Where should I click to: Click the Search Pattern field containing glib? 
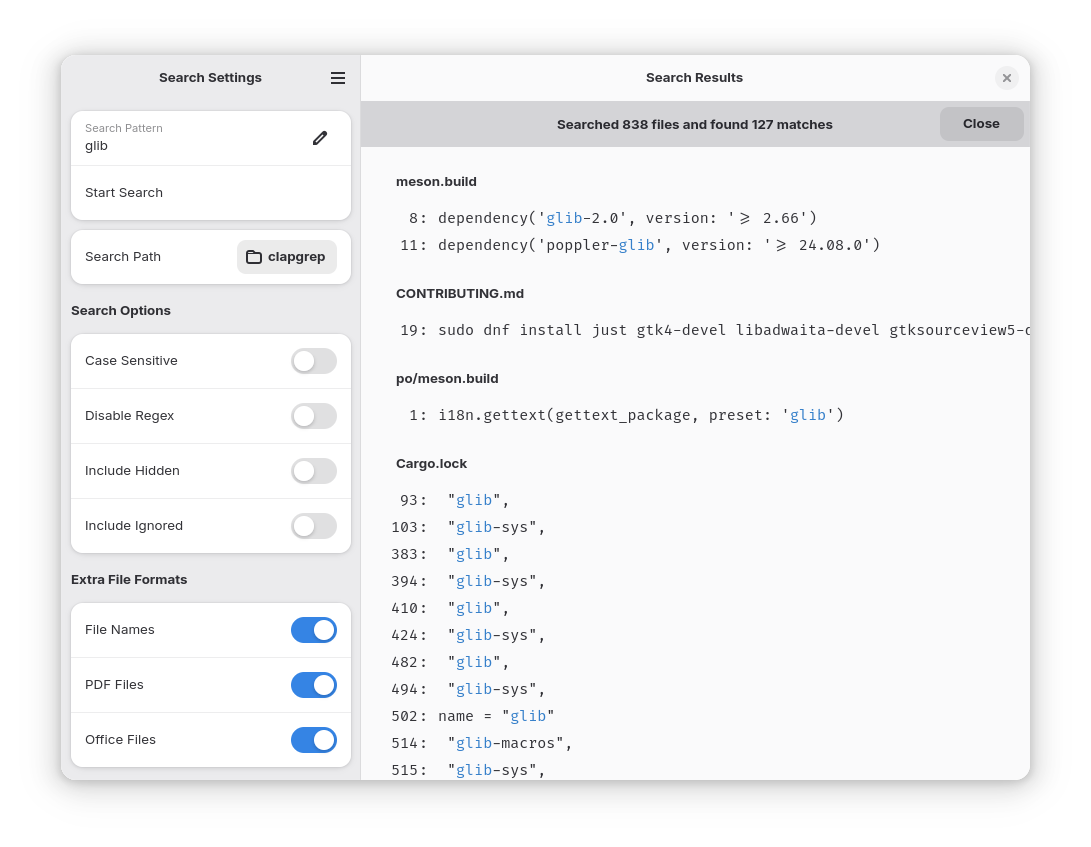click(x=211, y=138)
